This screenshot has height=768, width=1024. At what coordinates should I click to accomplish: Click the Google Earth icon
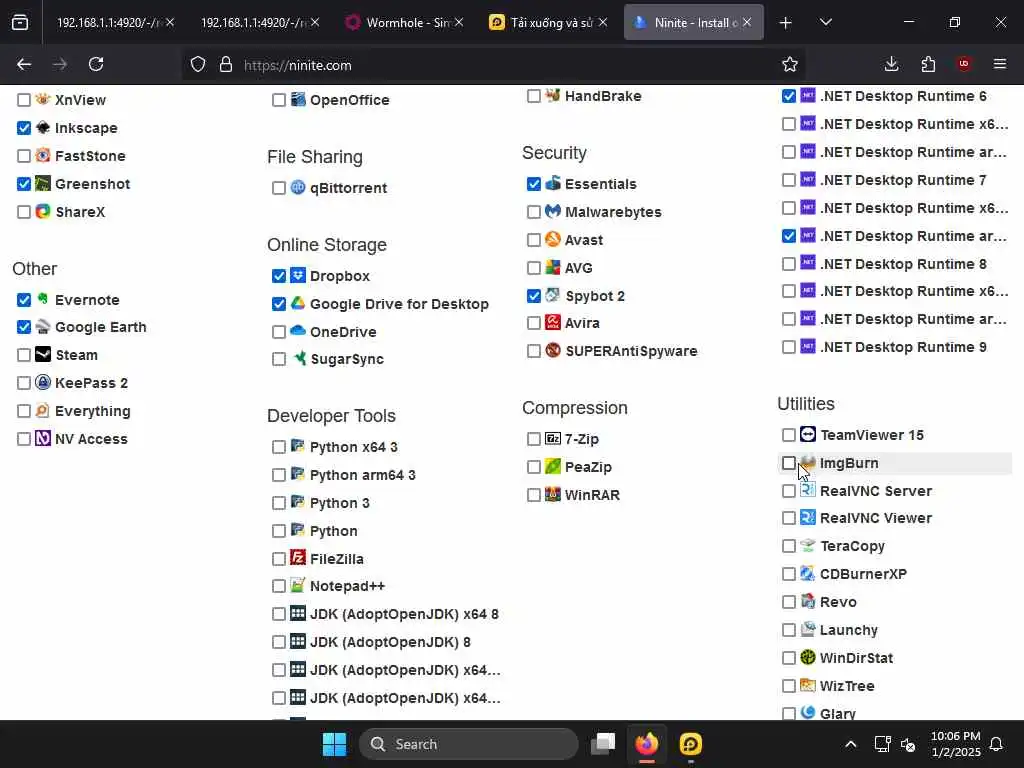point(43,327)
